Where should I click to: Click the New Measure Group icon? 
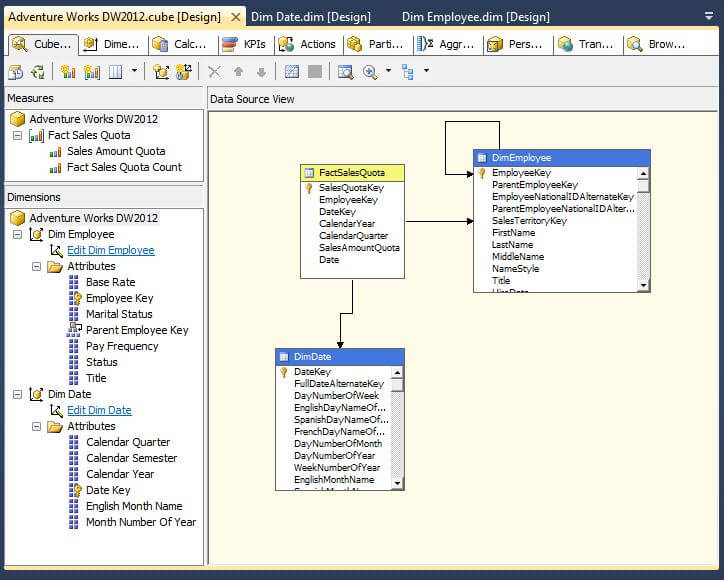click(91, 72)
